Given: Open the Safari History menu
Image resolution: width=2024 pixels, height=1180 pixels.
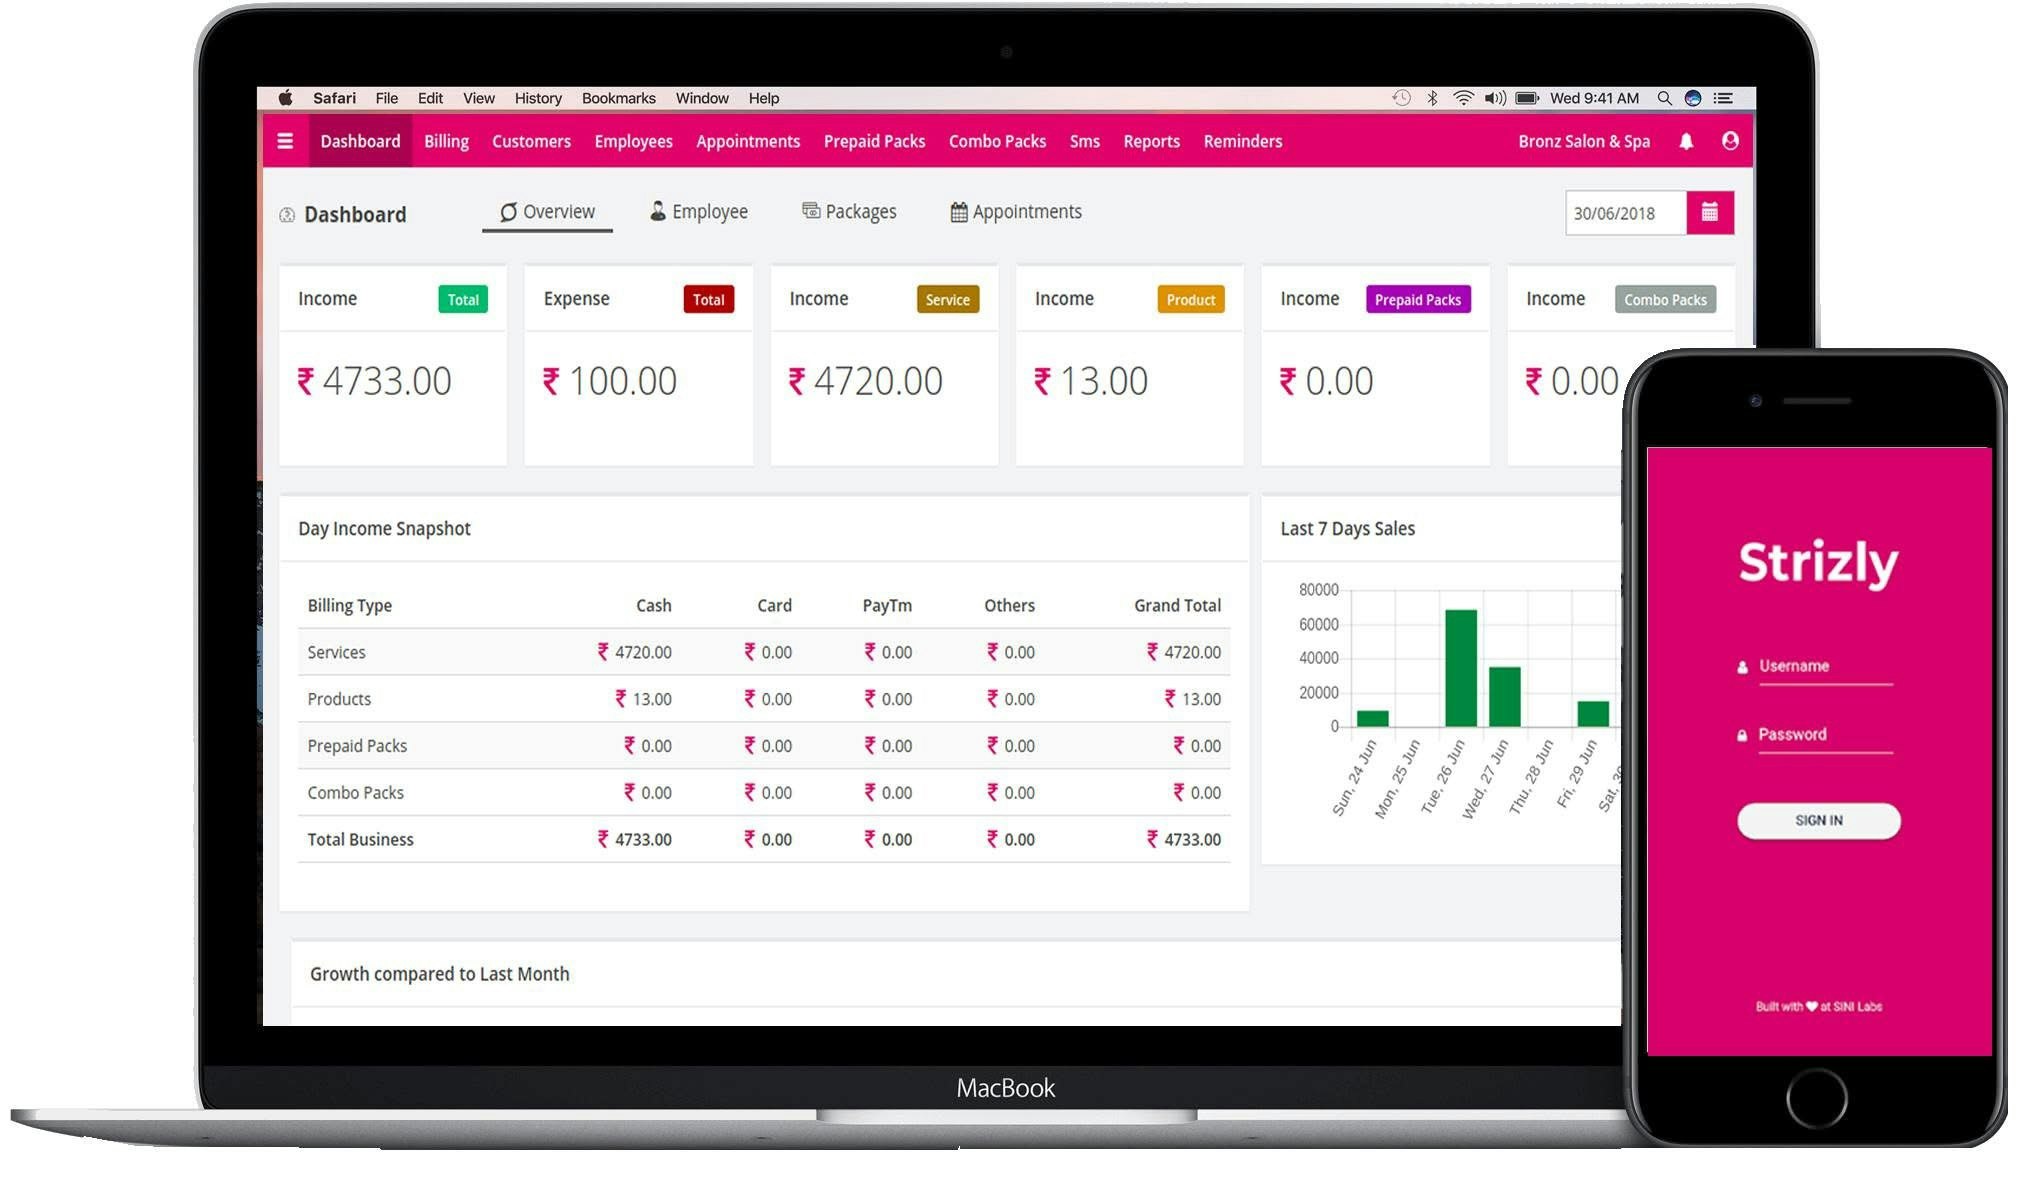Looking at the screenshot, I should tap(538, 98).
